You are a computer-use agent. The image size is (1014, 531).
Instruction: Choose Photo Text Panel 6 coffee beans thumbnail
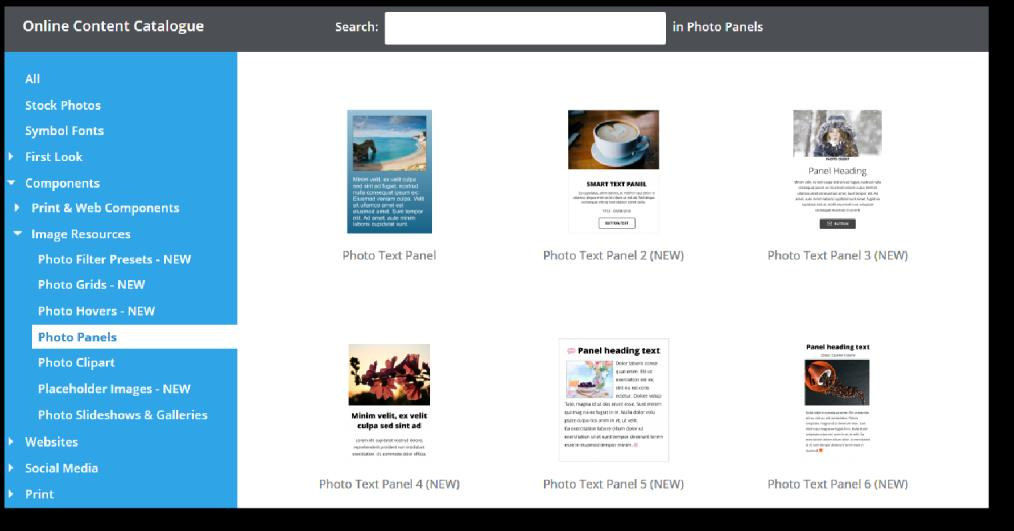[x=837, y=398]
